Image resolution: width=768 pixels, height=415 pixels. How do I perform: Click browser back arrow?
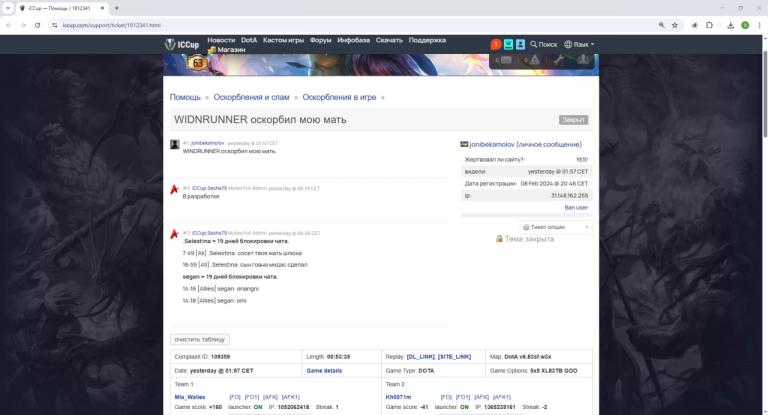(8, 25)
